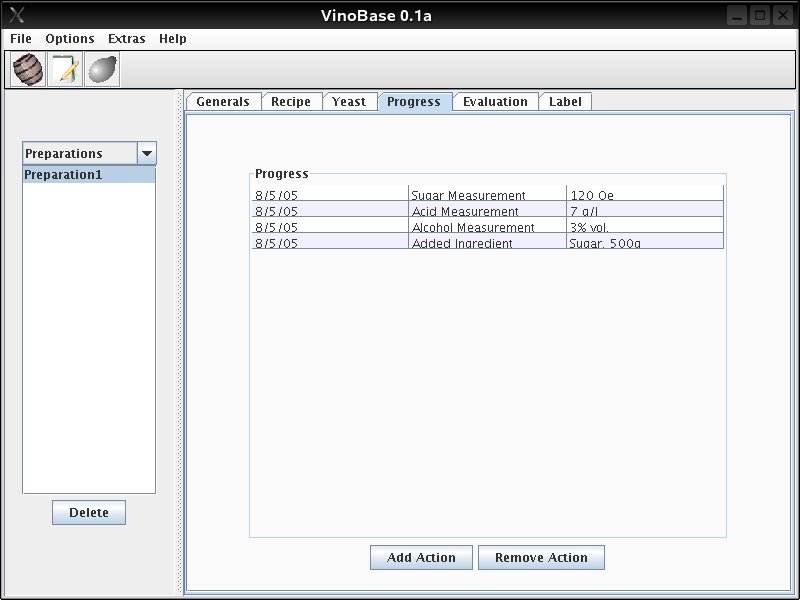Expand the Preparations dropdown arrow
800x600 pixels.
146,153
